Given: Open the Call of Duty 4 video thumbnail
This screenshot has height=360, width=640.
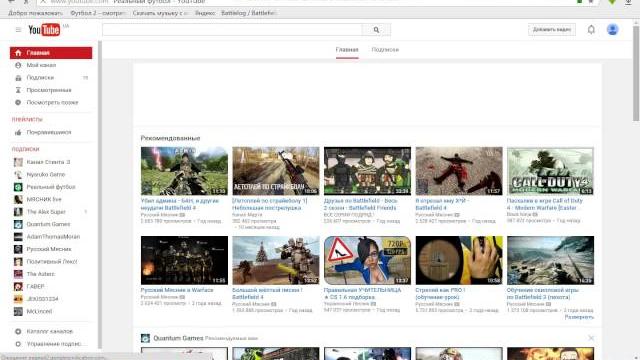Looking at the screenshot, I should [550, 171].
